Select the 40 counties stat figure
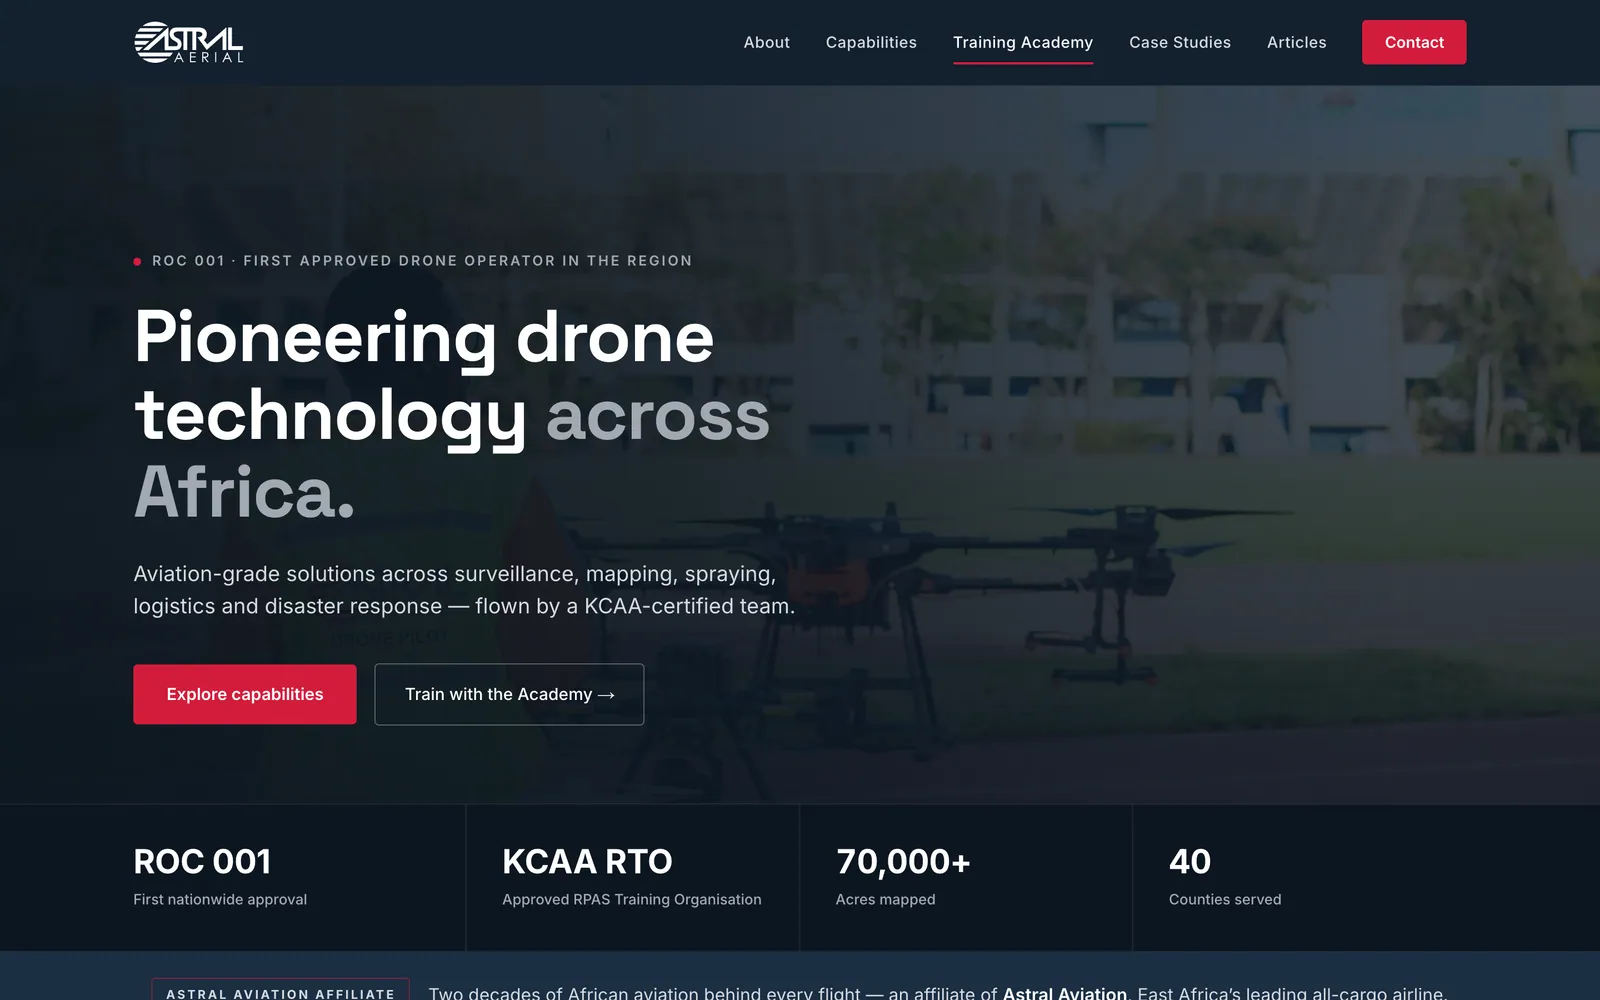 pos(1190,861)
